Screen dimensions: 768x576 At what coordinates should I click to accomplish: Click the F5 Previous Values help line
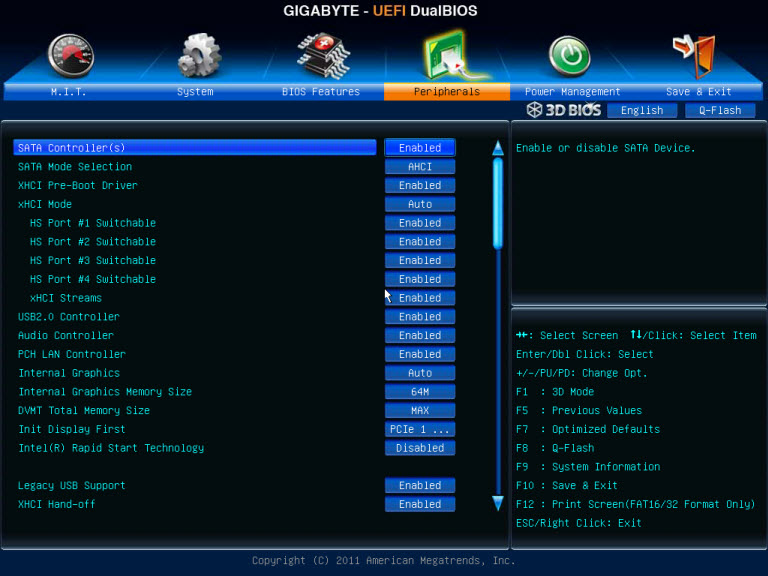click(x=579, y=410)
